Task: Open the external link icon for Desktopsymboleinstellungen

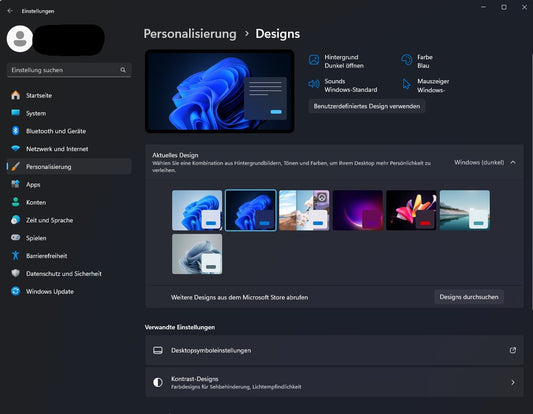Action: pyautogui.click(x=513, y=350)
